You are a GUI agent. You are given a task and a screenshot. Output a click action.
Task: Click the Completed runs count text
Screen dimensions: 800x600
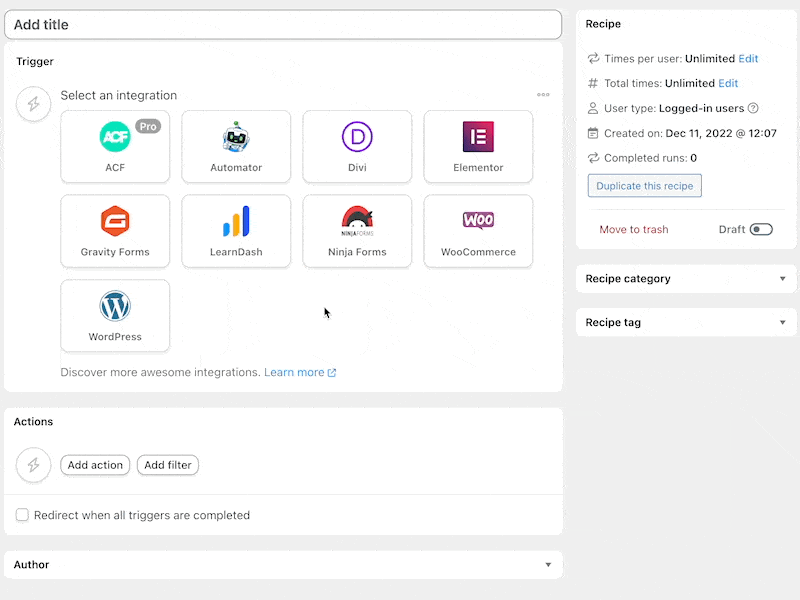[693, 158]
